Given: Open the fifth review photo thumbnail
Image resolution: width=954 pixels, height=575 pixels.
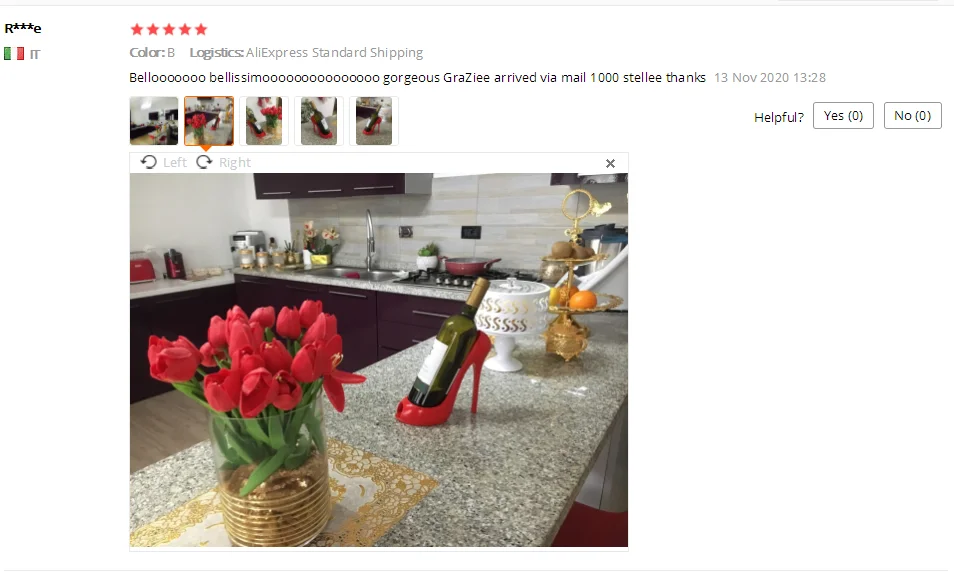Looking at the screenshot, I should click(x=374, y=120).
